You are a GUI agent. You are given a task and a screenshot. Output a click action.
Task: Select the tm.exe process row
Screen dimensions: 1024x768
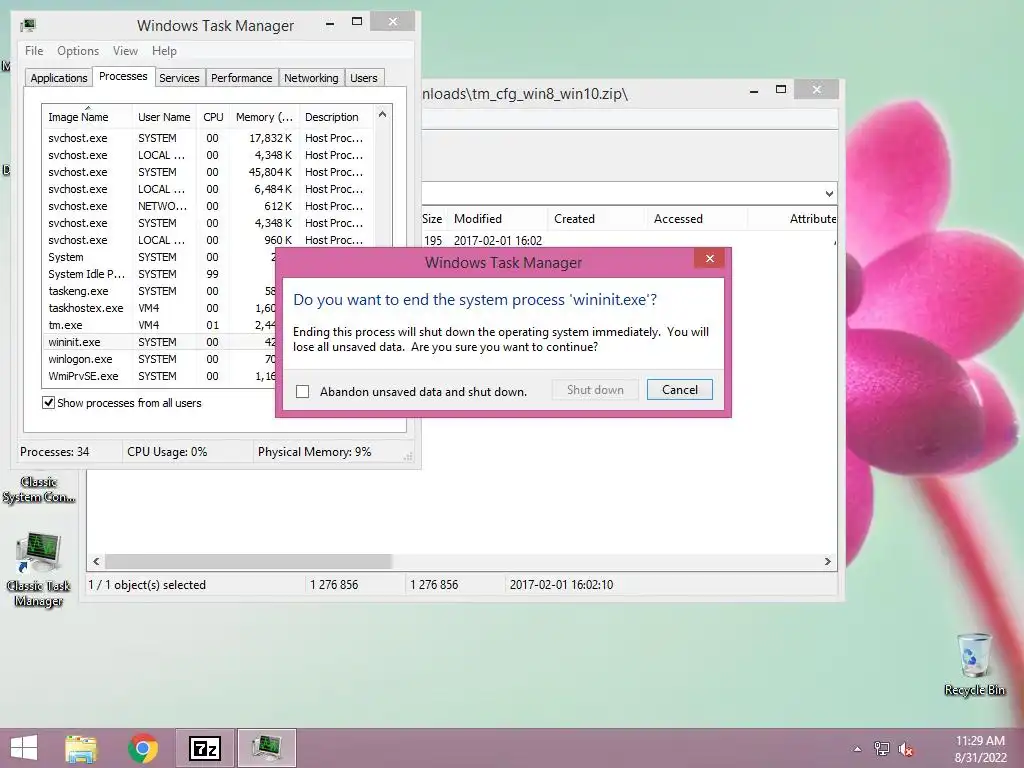pos(160,325)
